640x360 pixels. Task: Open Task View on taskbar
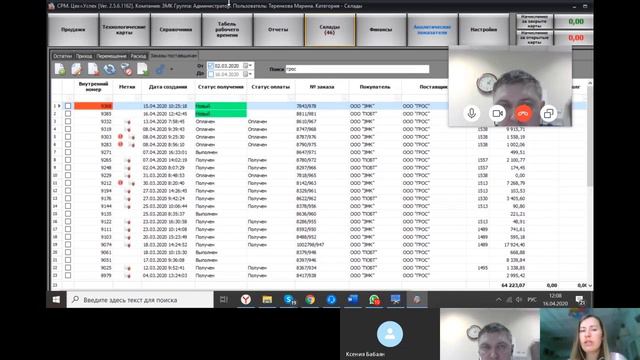[x=224, y=300]
